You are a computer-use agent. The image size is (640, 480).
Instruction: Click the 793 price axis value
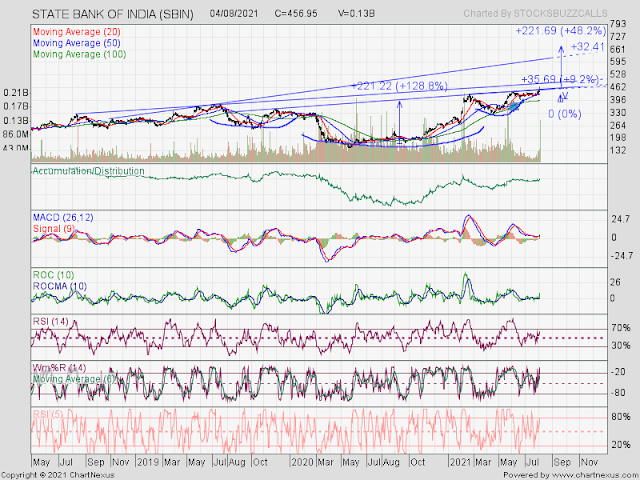coord(617,24)
